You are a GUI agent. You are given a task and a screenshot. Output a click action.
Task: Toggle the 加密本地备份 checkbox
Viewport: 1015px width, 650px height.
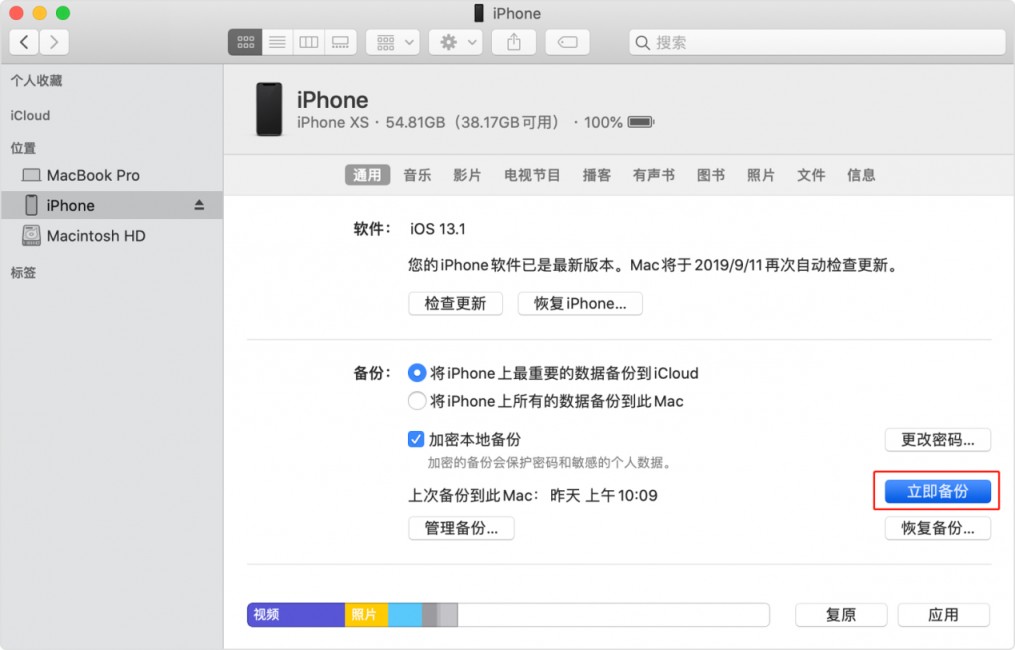coord(417,439)
